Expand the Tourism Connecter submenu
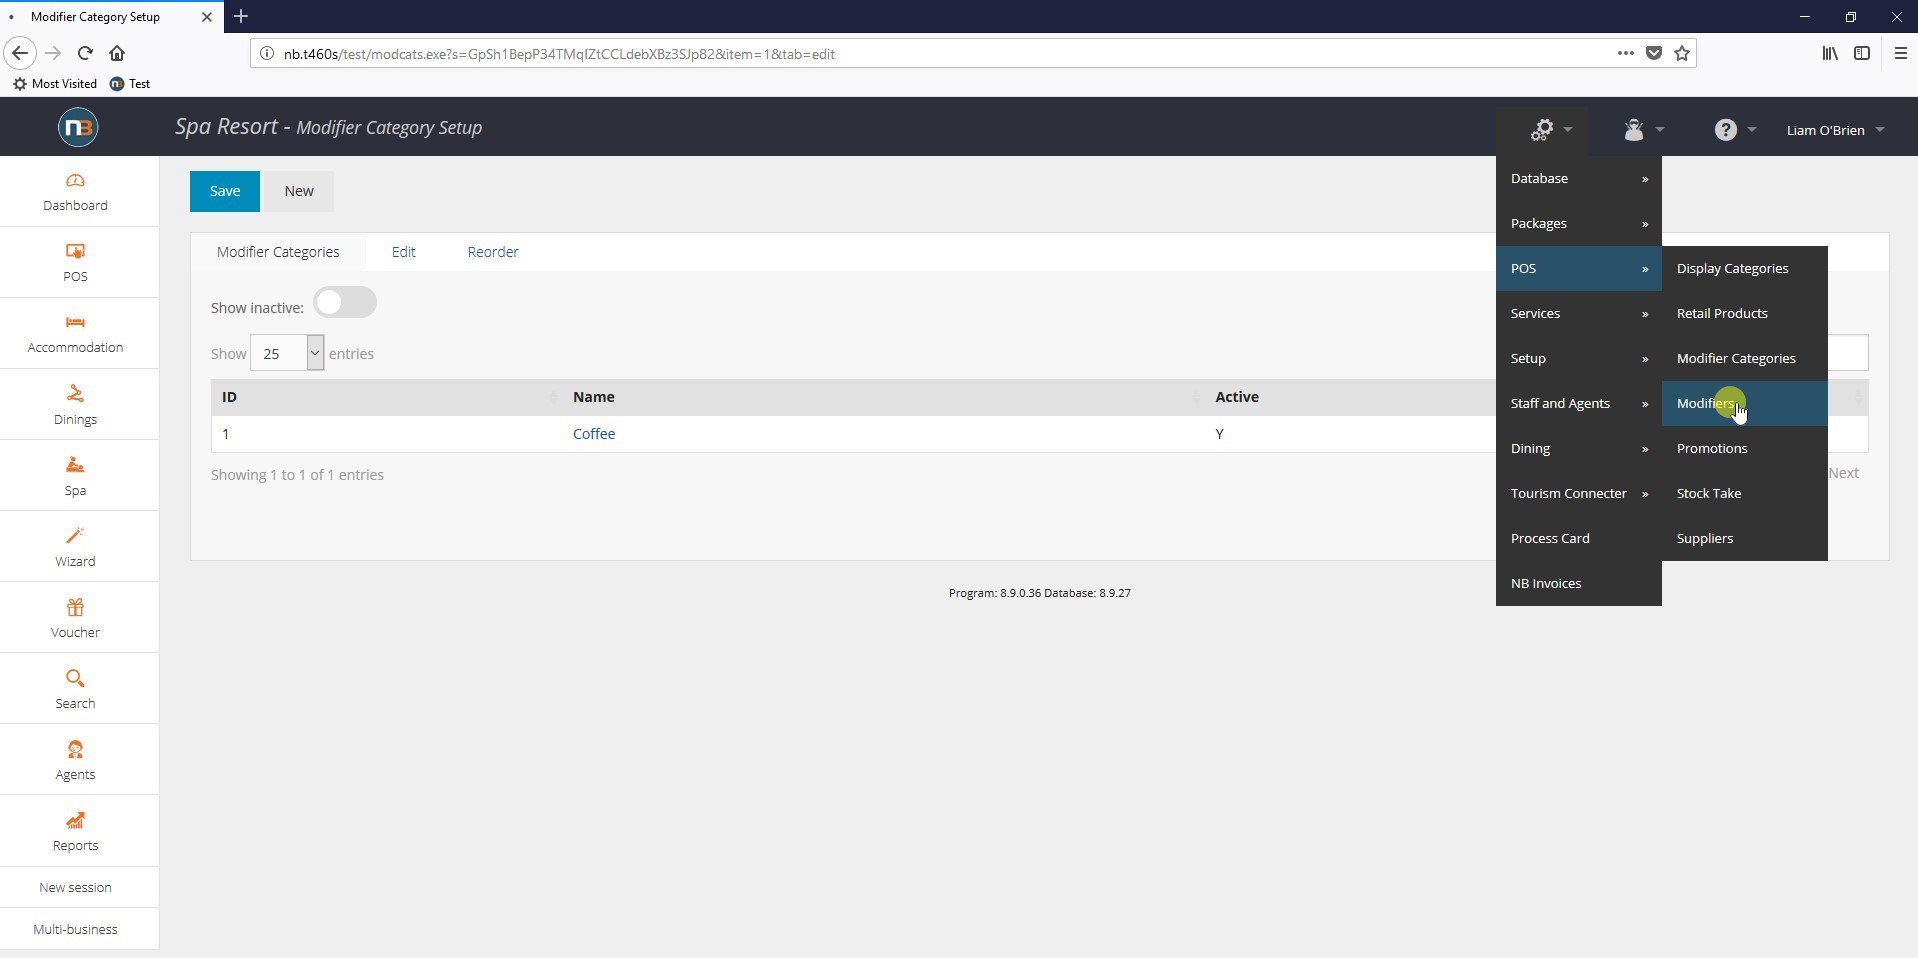Viewport: 1918px width, 958px height. coord(1579,493)
